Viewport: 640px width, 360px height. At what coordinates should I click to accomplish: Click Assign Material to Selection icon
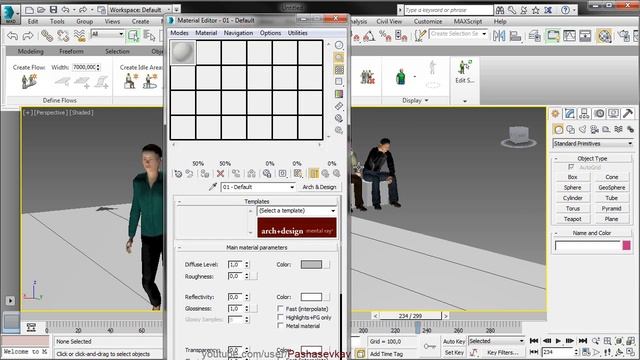tap(205, 173)
